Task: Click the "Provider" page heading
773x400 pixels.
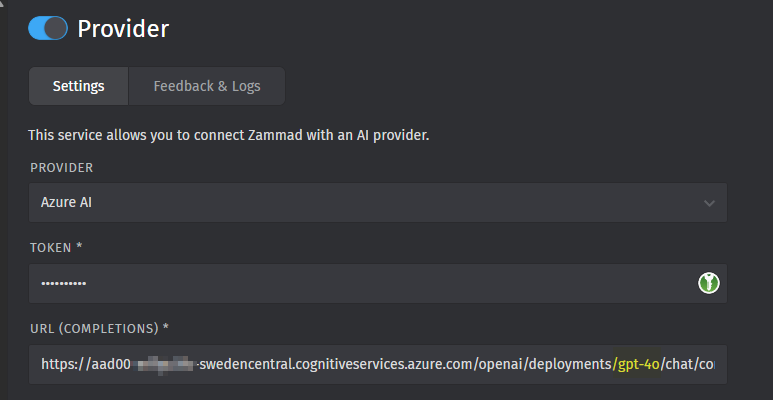Action: [123, 28]
